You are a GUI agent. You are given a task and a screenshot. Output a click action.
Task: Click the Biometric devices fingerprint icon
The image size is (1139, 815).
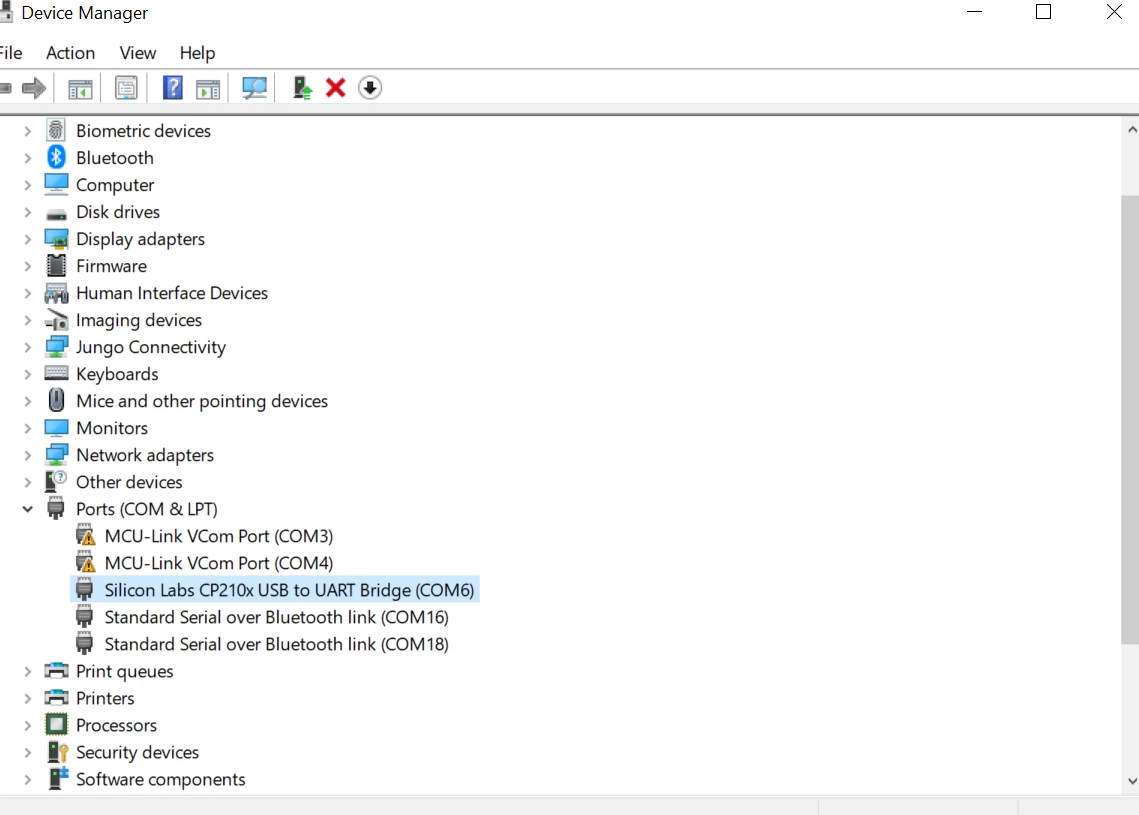56,131
